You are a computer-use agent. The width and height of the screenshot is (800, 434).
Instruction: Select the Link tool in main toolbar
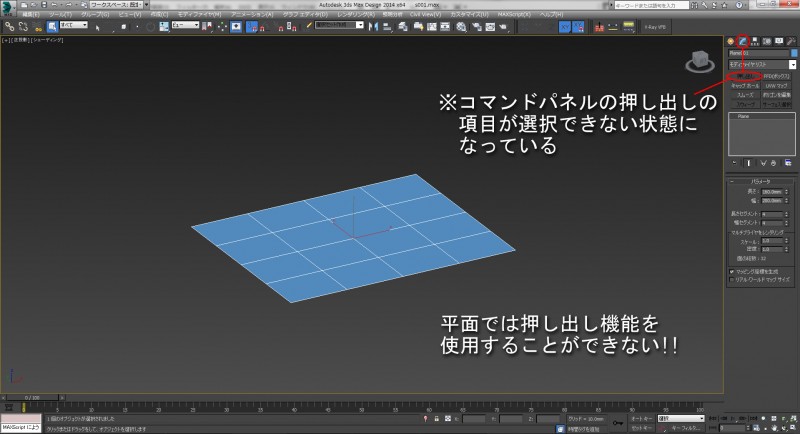(8, 27)
